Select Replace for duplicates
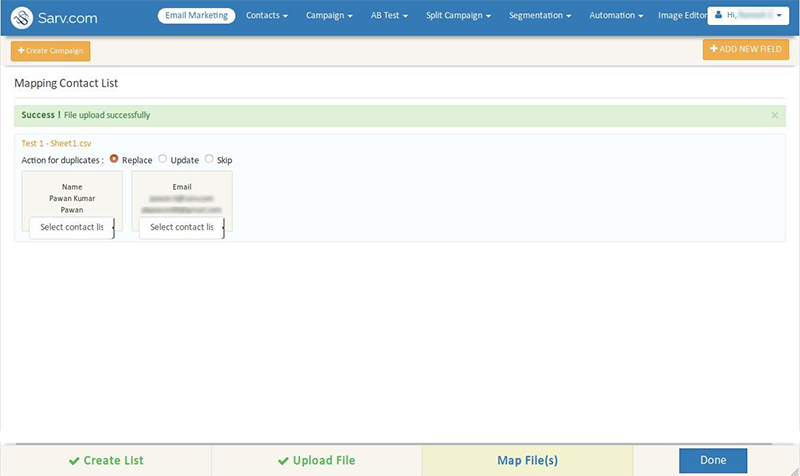This screenshot has width=800, height=476. click(114, 159)
